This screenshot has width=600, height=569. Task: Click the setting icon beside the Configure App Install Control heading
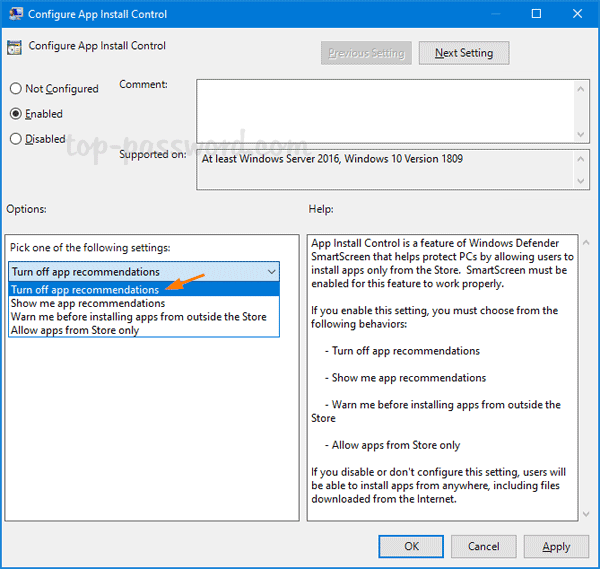[x=15, y=47]
